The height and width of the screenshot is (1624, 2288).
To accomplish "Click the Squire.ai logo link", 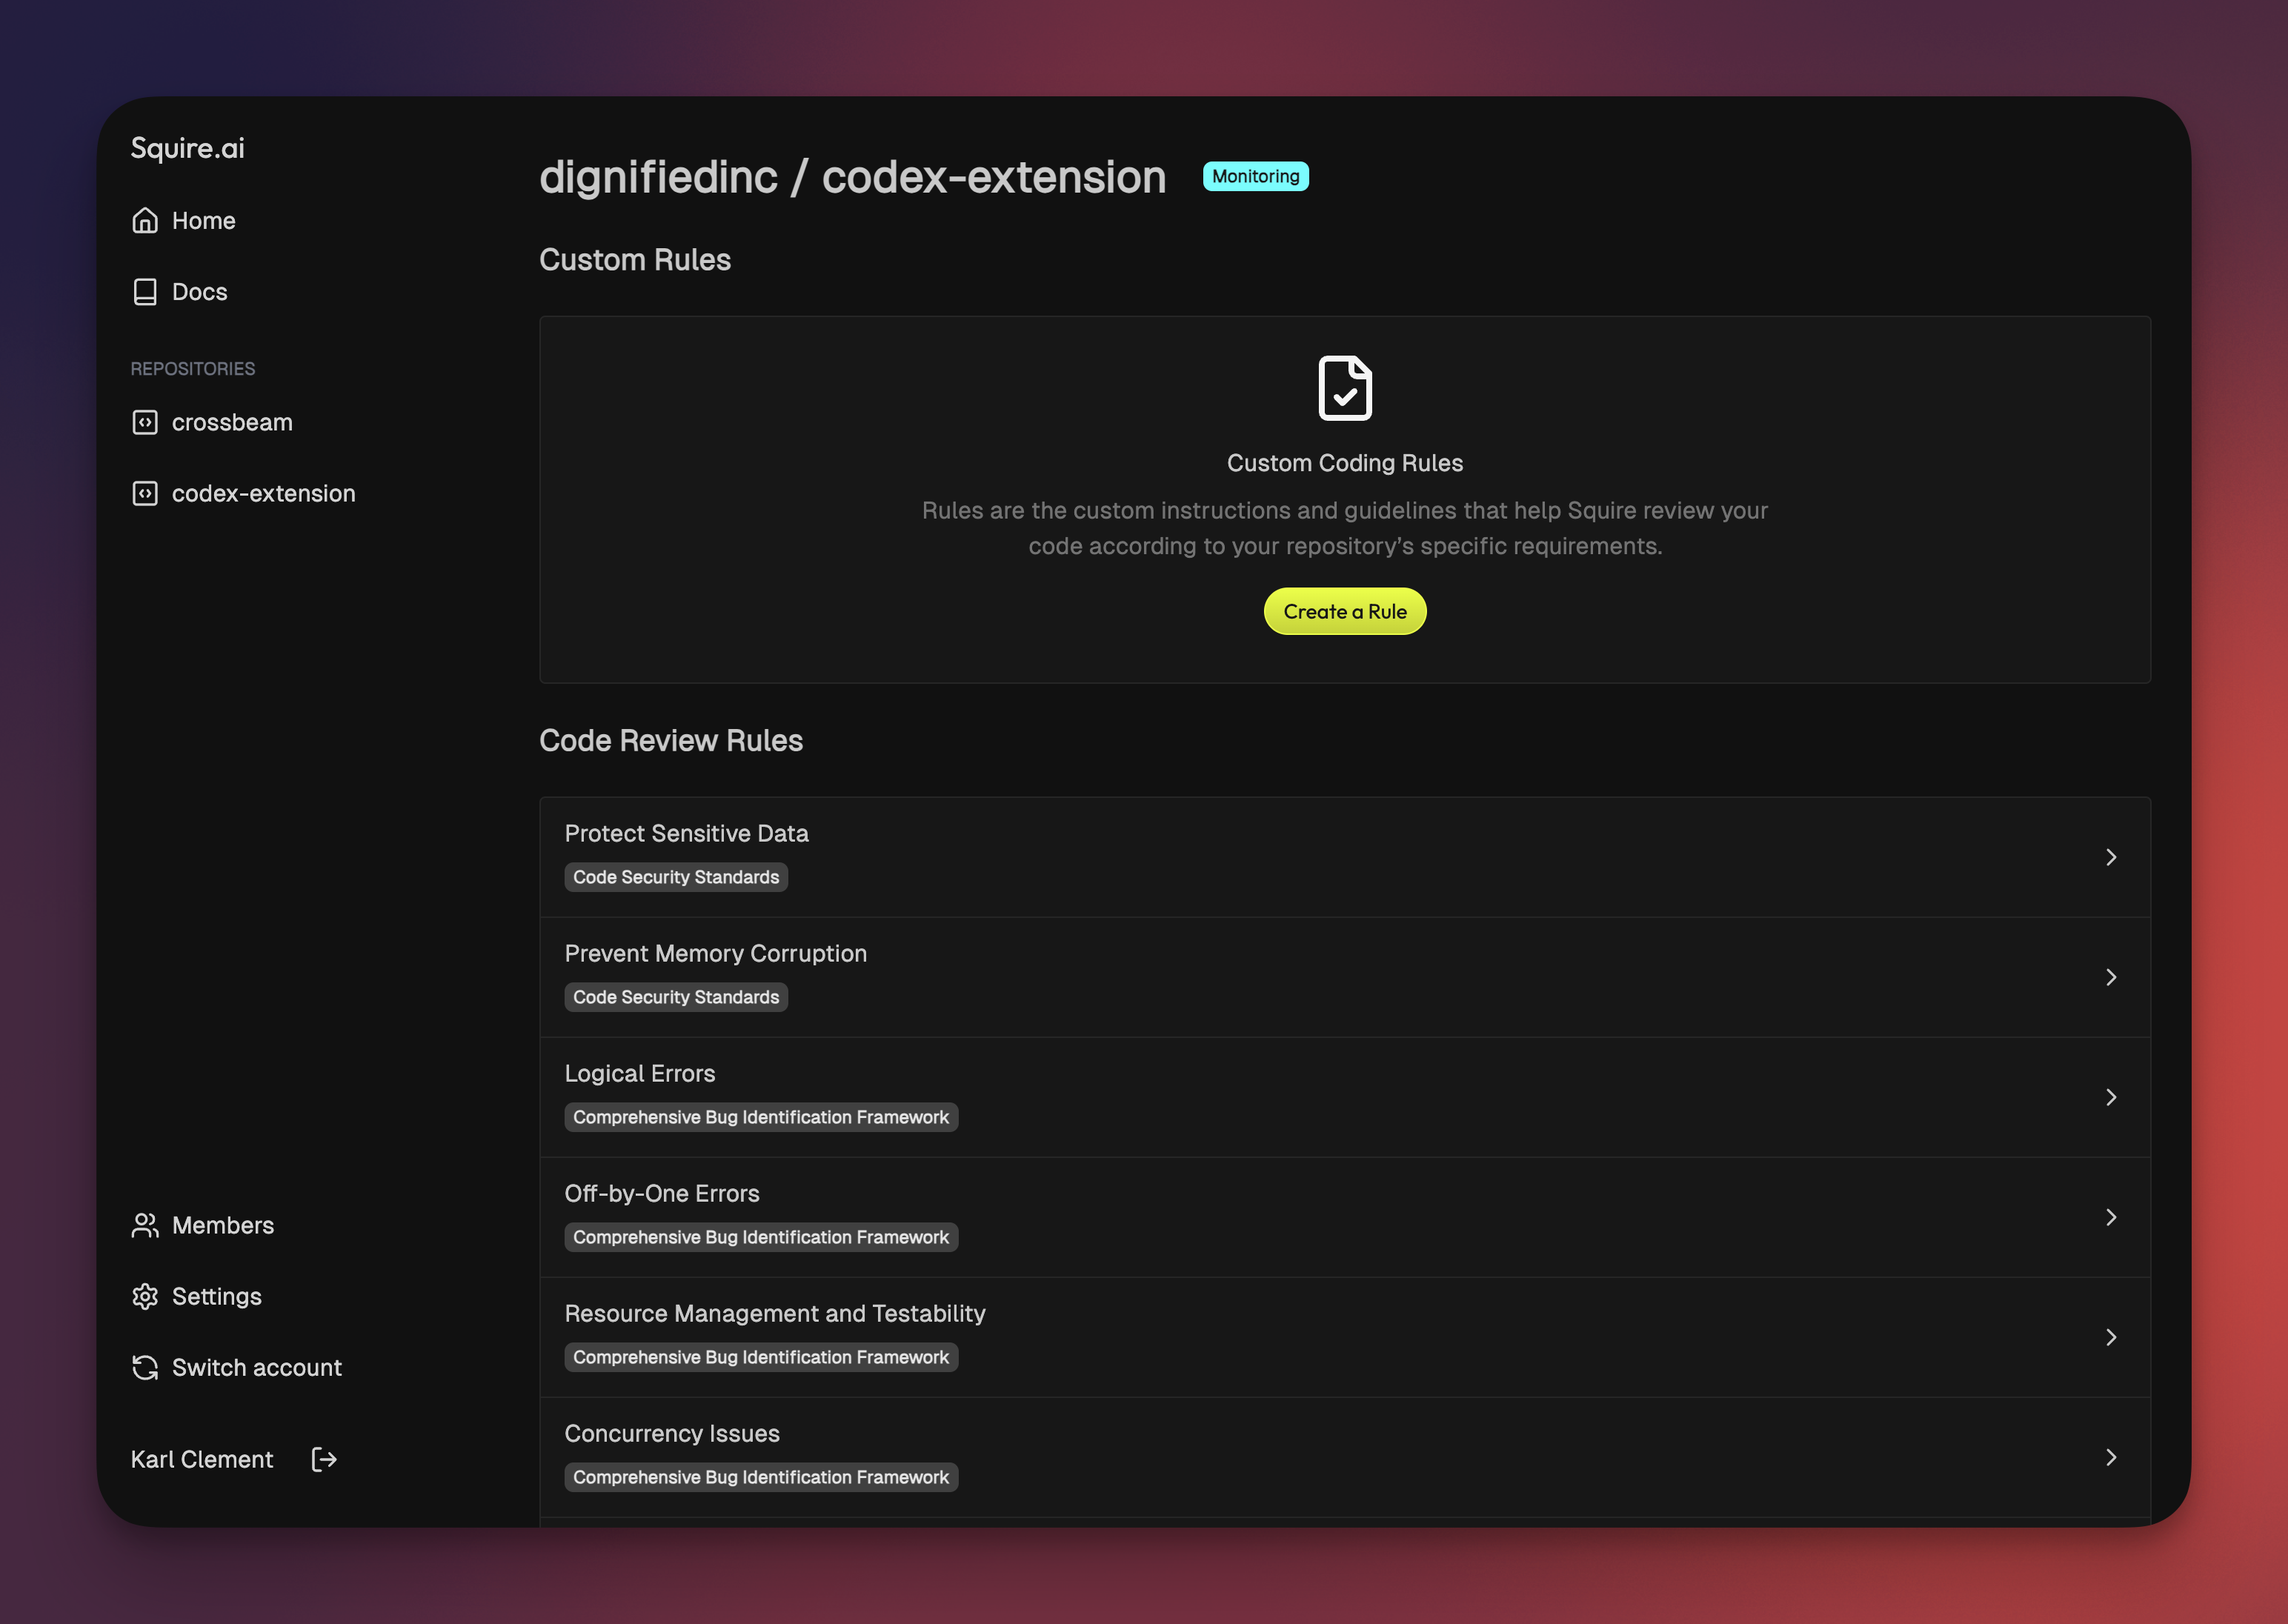I will tap(188, 148).
